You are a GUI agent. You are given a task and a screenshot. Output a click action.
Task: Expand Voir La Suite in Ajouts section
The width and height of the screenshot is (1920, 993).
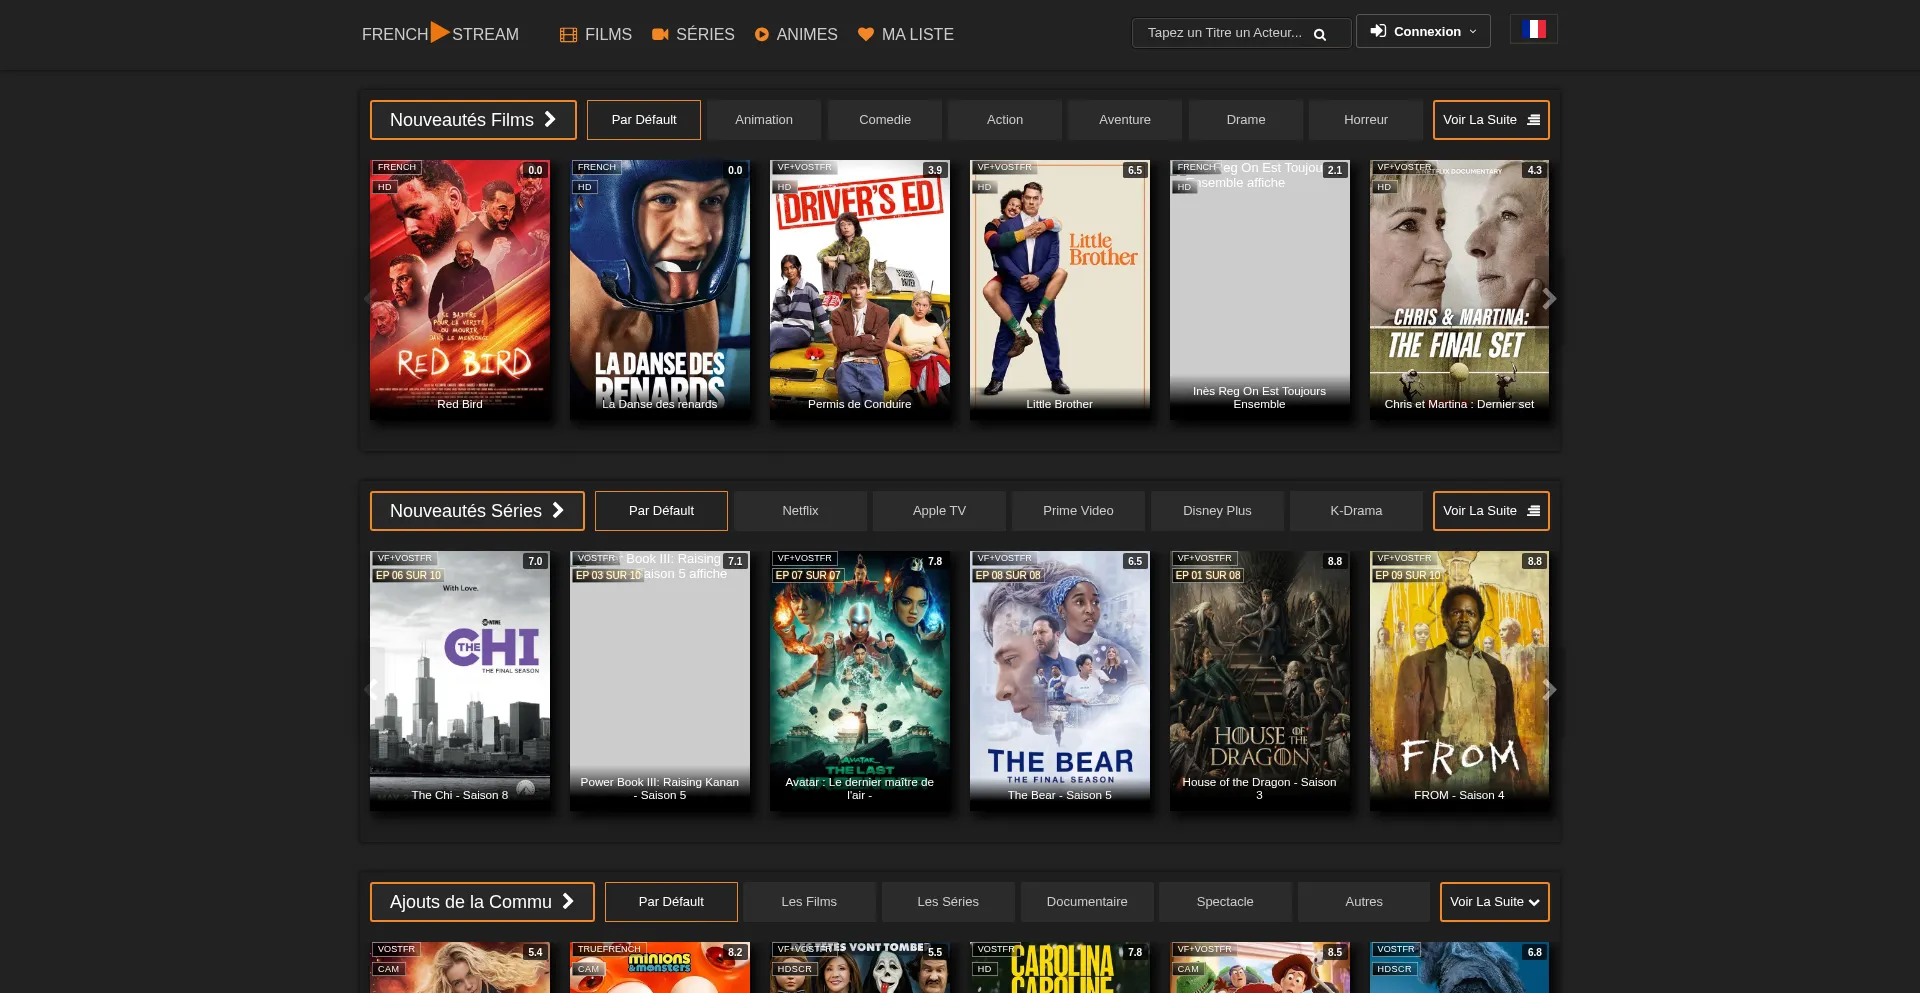[x=1494, y=902]
